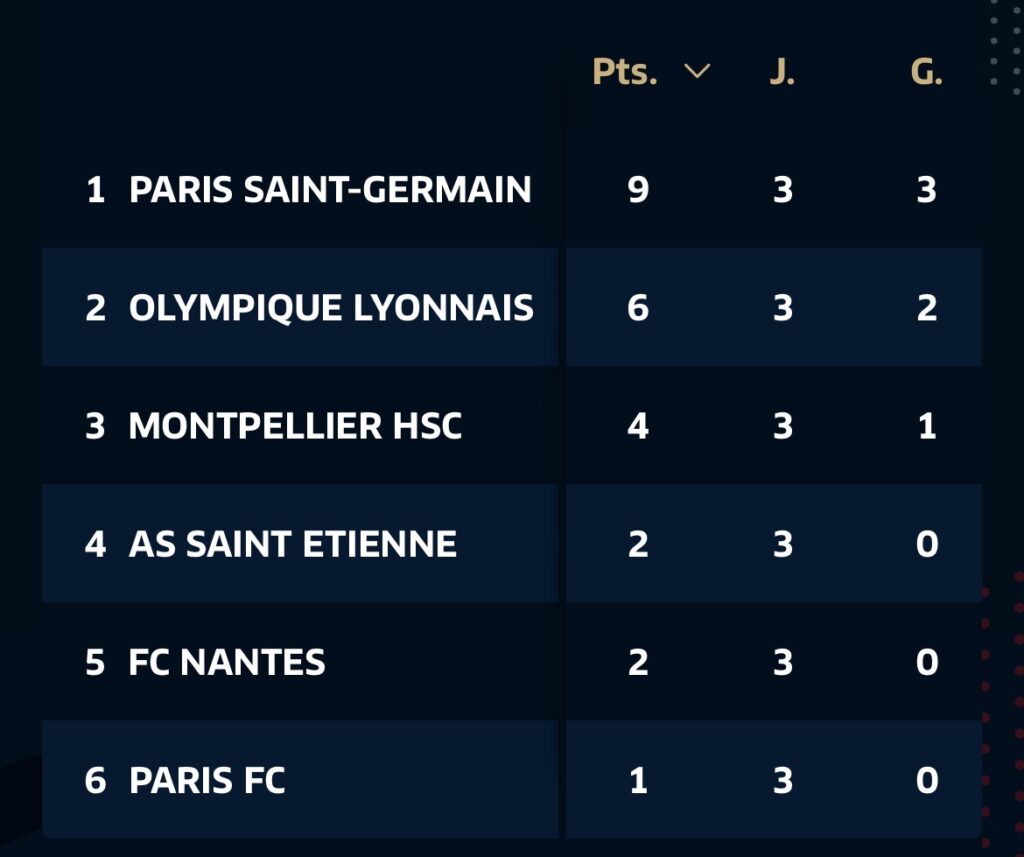Click Paris FC's points value 1
Viewport: 1024px width, 857px height.
tap(638, 780)
